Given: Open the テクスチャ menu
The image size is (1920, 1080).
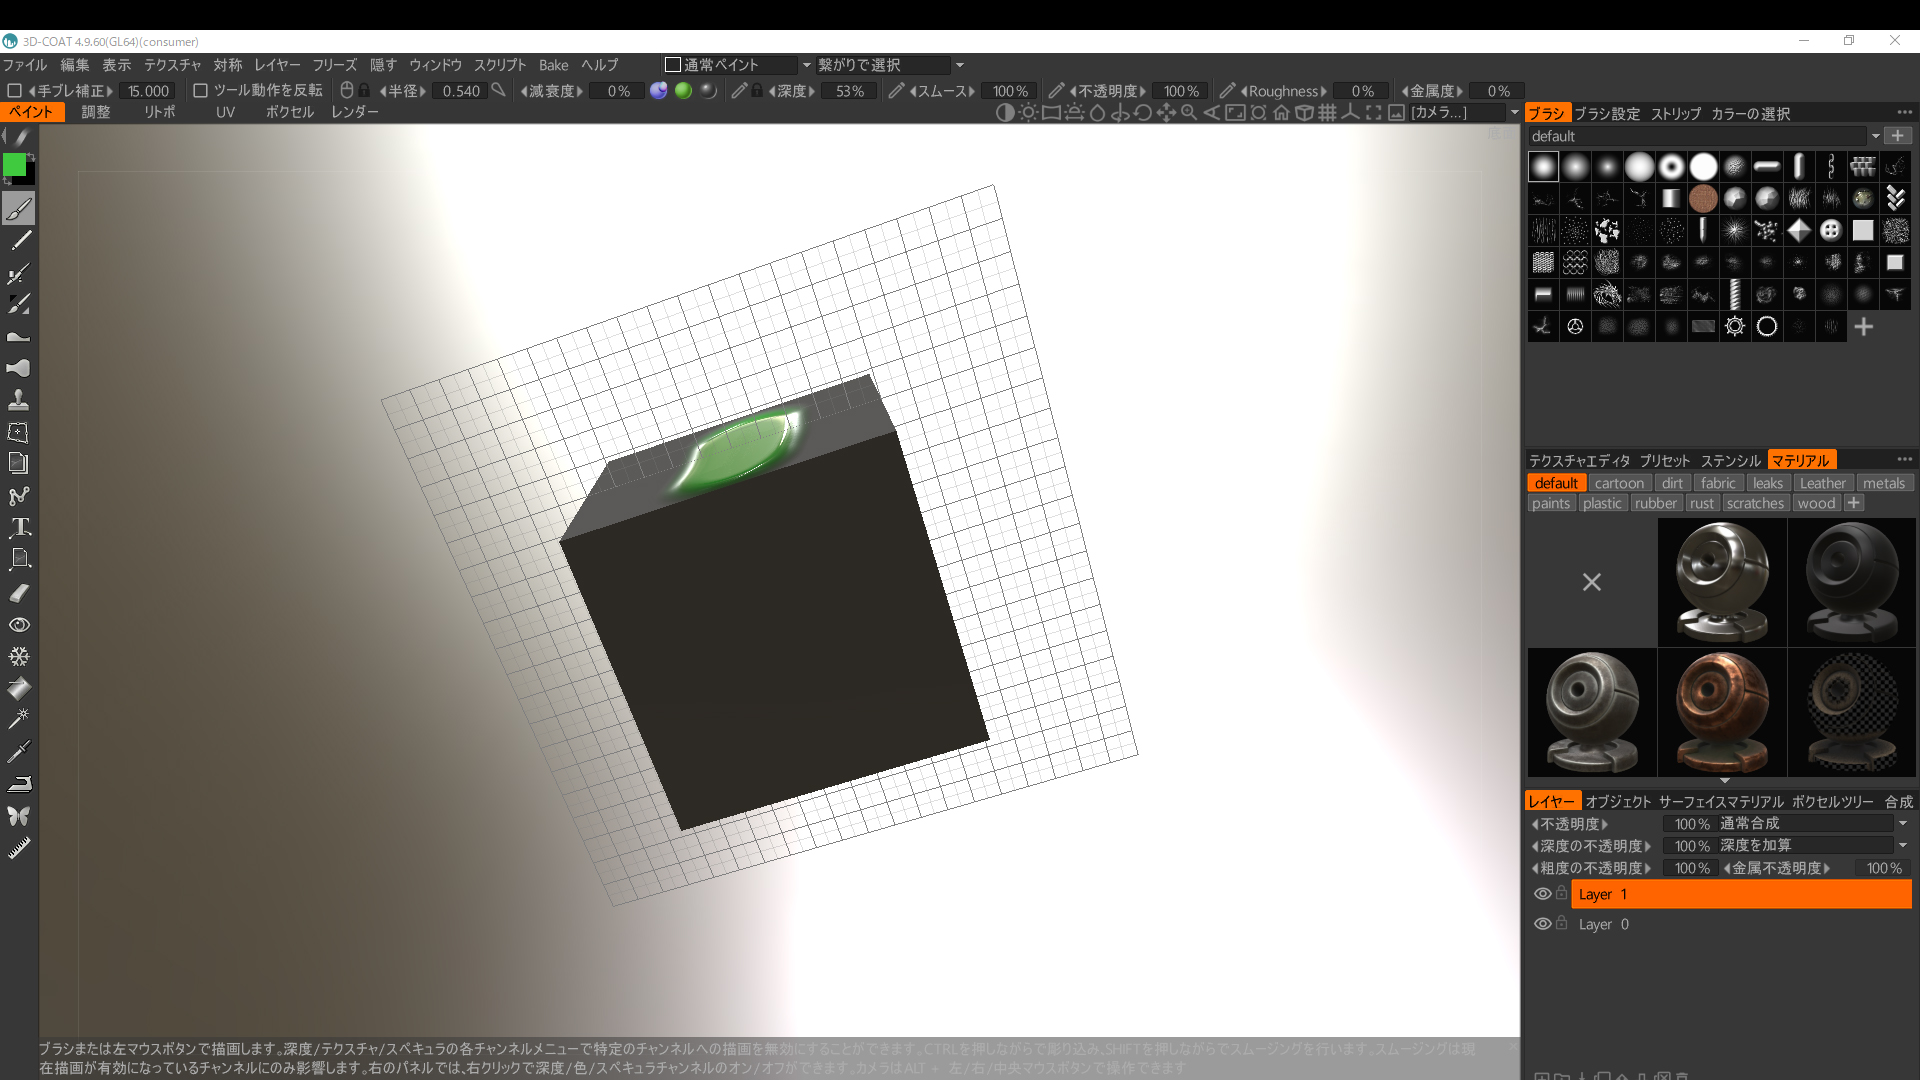Looking at the screenshot, I should [x=172, y=65].
